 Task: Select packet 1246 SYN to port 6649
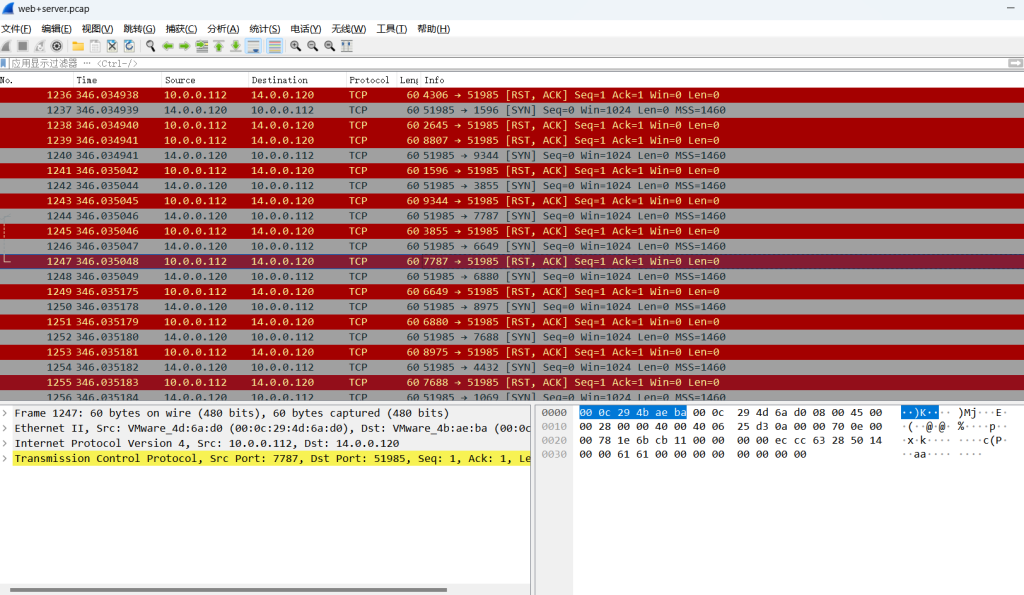512,246
